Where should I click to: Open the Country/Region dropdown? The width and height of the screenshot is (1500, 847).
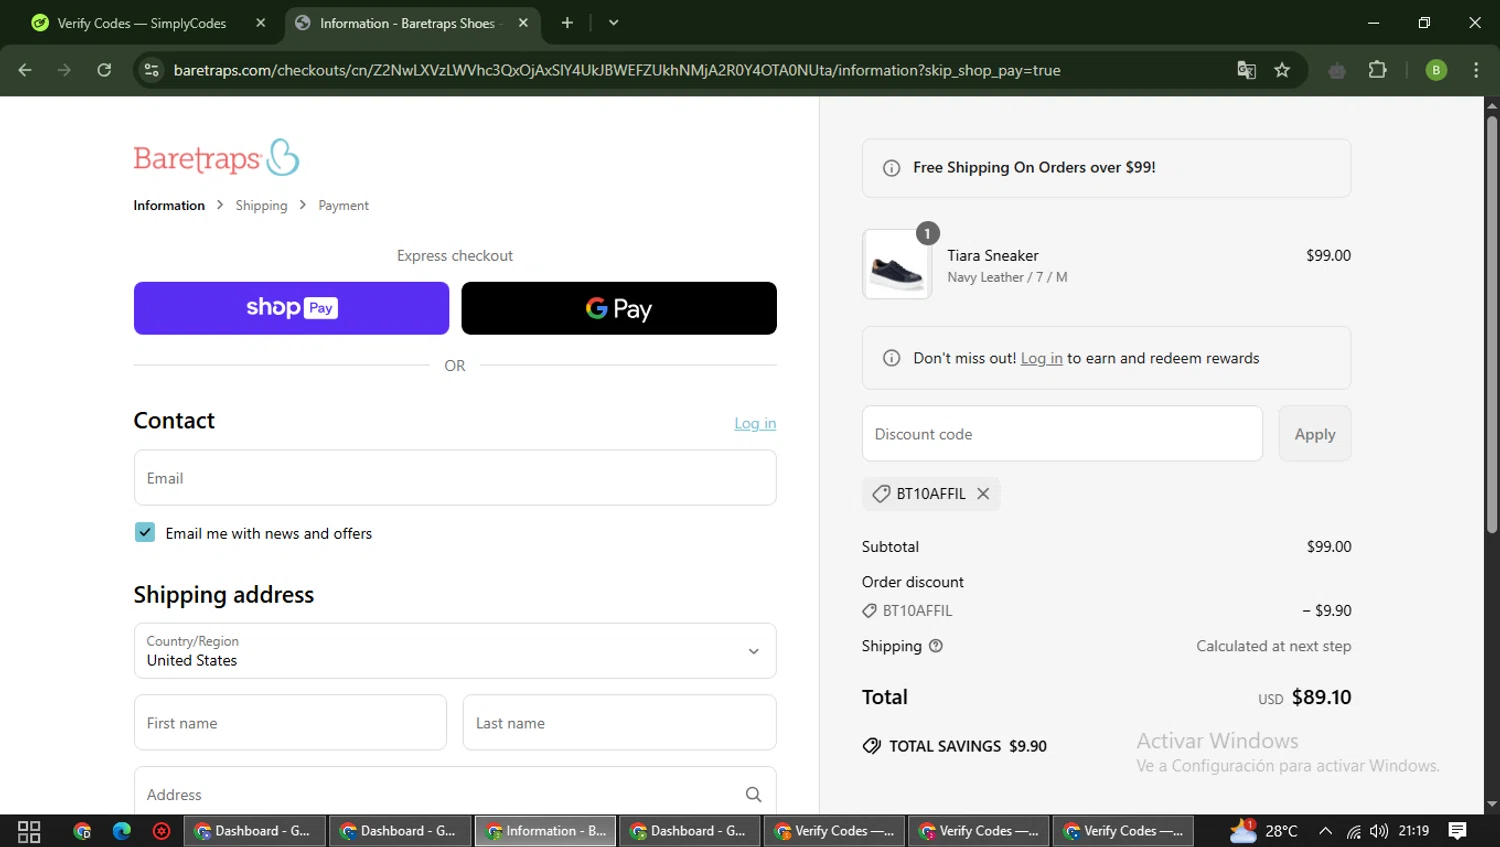(455, 651)
